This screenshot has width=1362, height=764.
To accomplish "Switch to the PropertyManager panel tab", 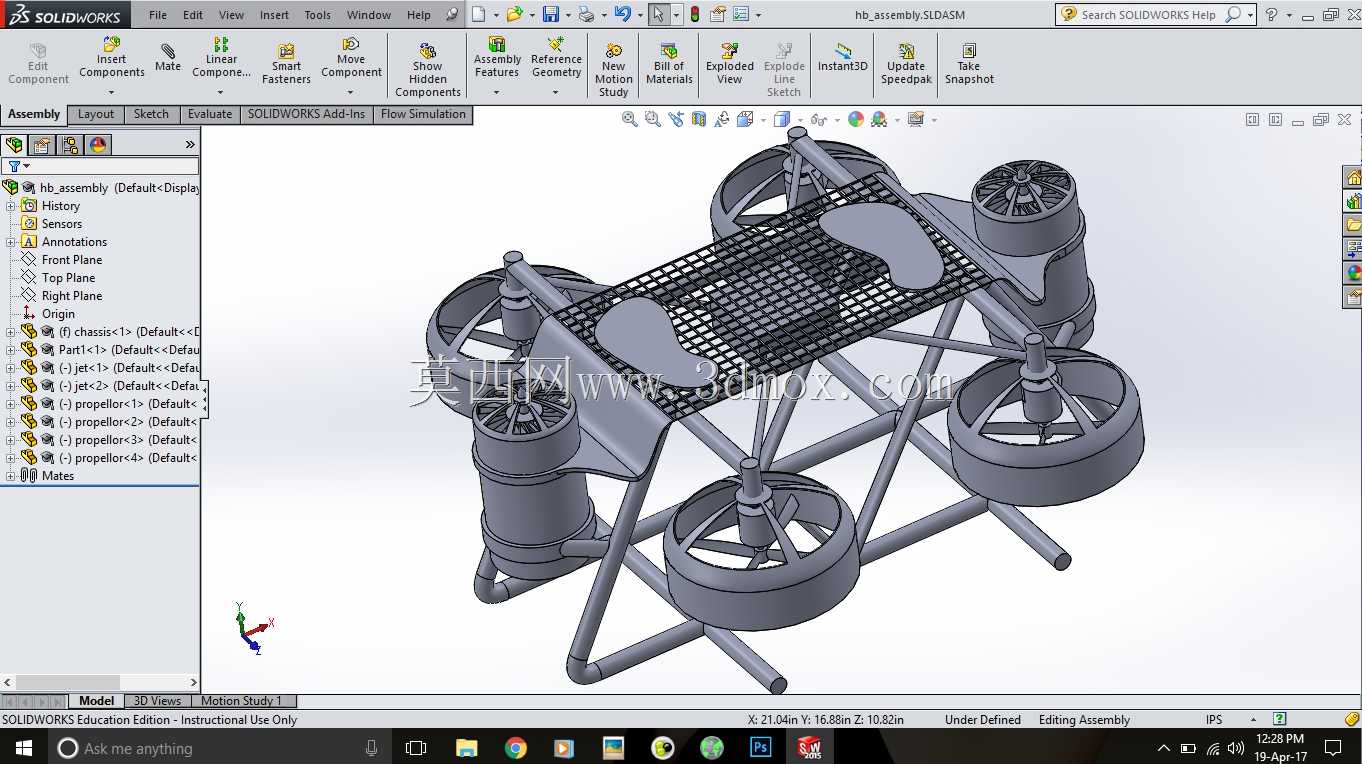I will [x=42, y=145].
